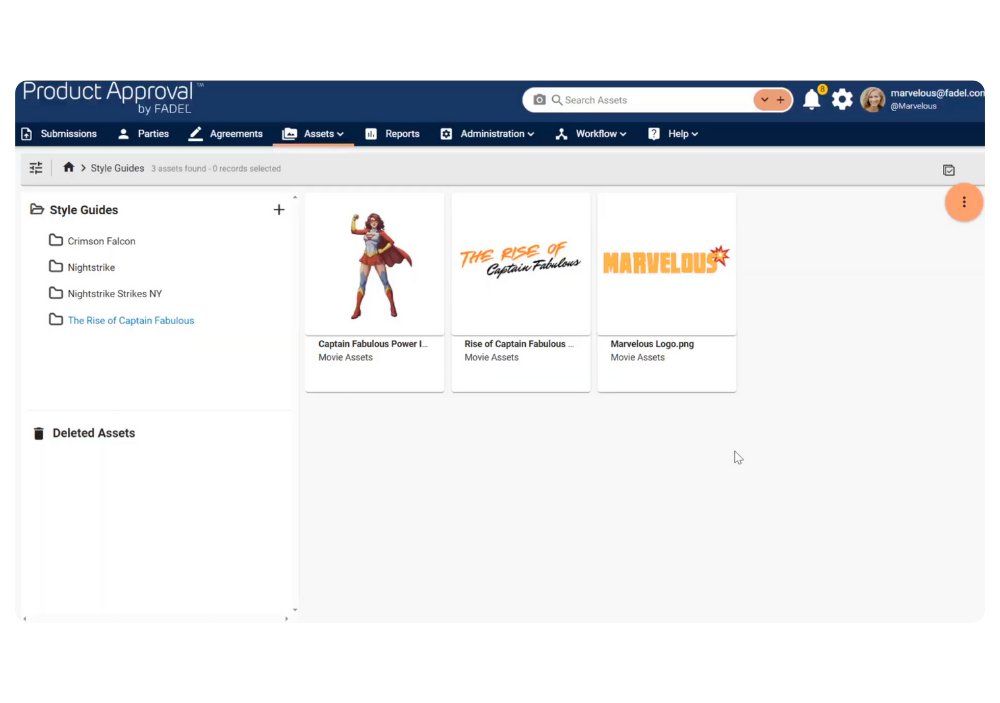Go to home via breadcrumb icon
1000x703 pixels.
69,167
